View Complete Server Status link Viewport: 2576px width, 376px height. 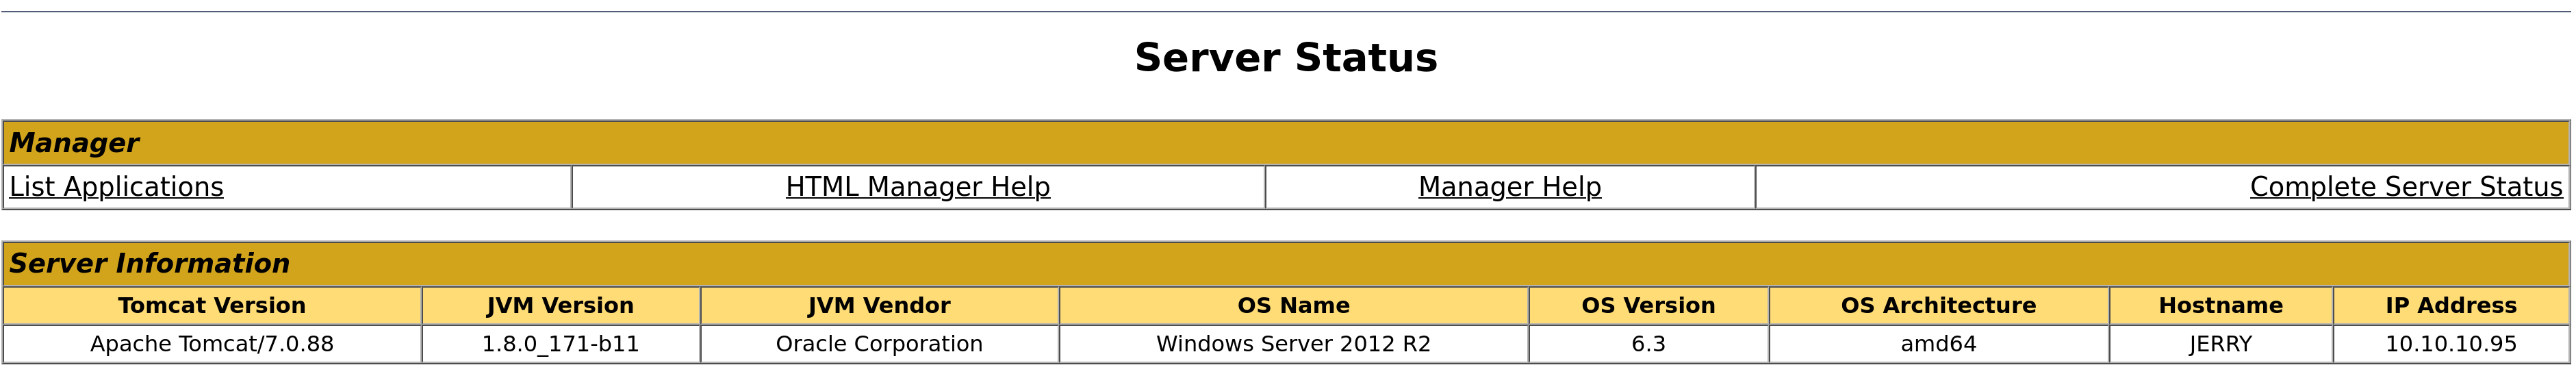(2406, 187)
